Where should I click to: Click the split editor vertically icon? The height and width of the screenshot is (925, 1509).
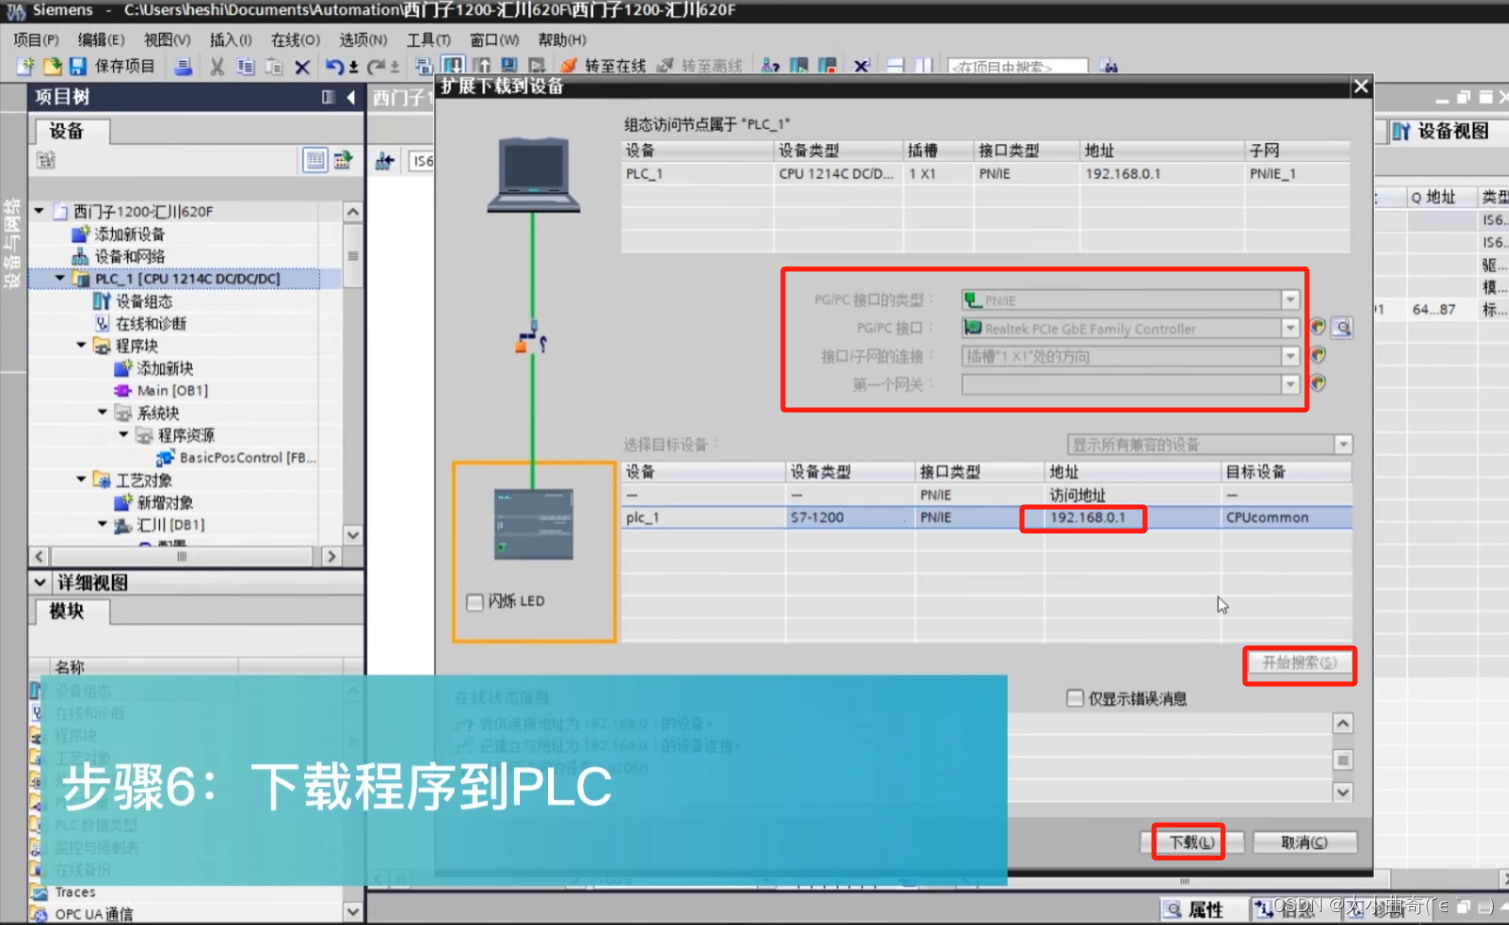tap(923, 66)
